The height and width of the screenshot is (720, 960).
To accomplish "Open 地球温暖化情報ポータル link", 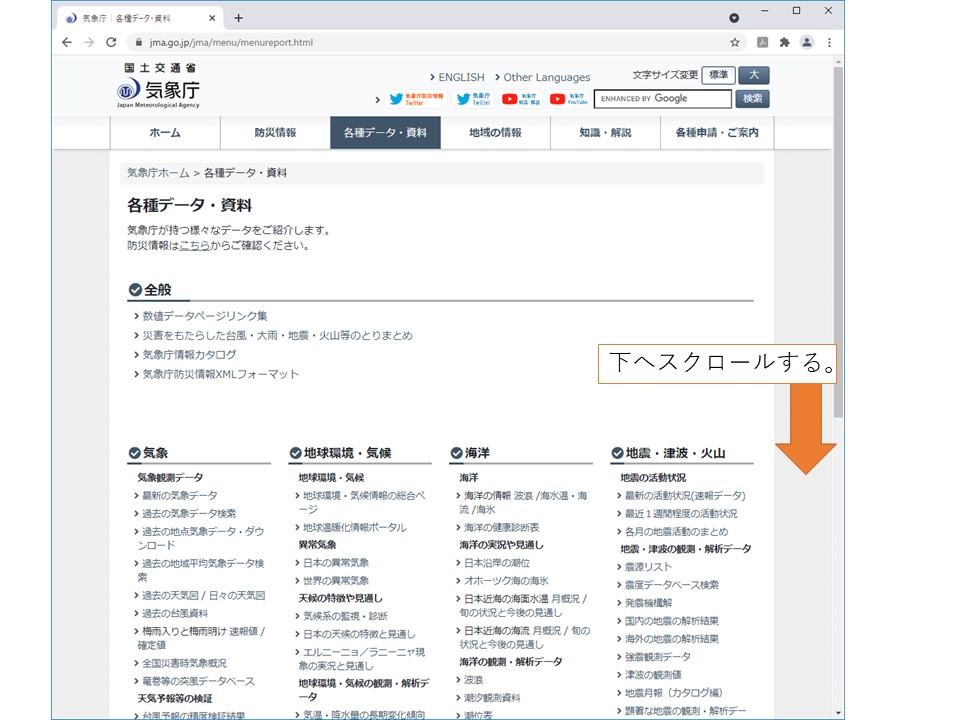I will pos(354,527).
